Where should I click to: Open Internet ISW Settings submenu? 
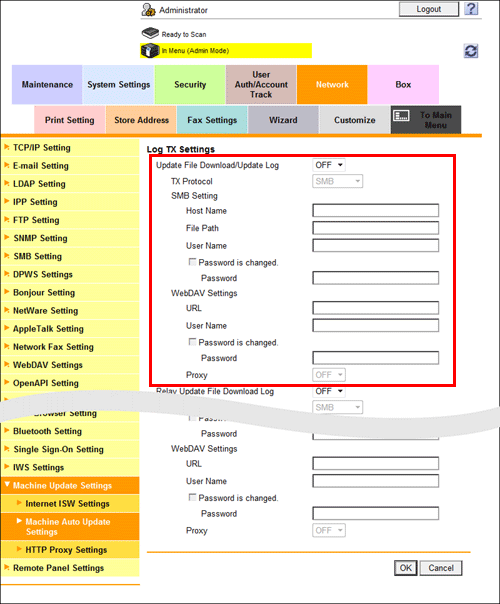pyautogui.click(x=70, y=503)
